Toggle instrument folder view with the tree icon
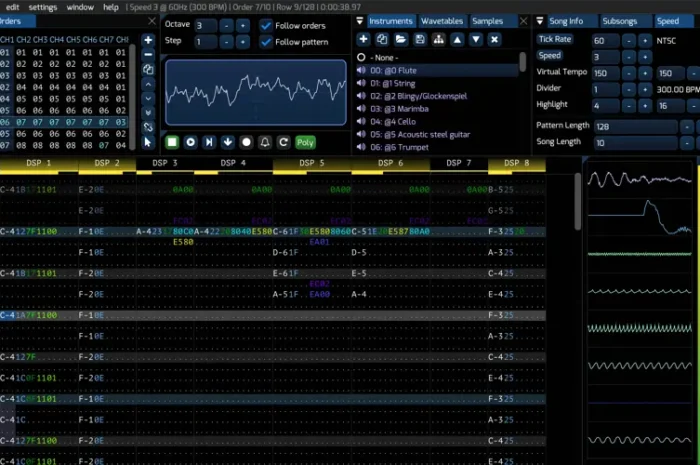 (x=438, y=39)
